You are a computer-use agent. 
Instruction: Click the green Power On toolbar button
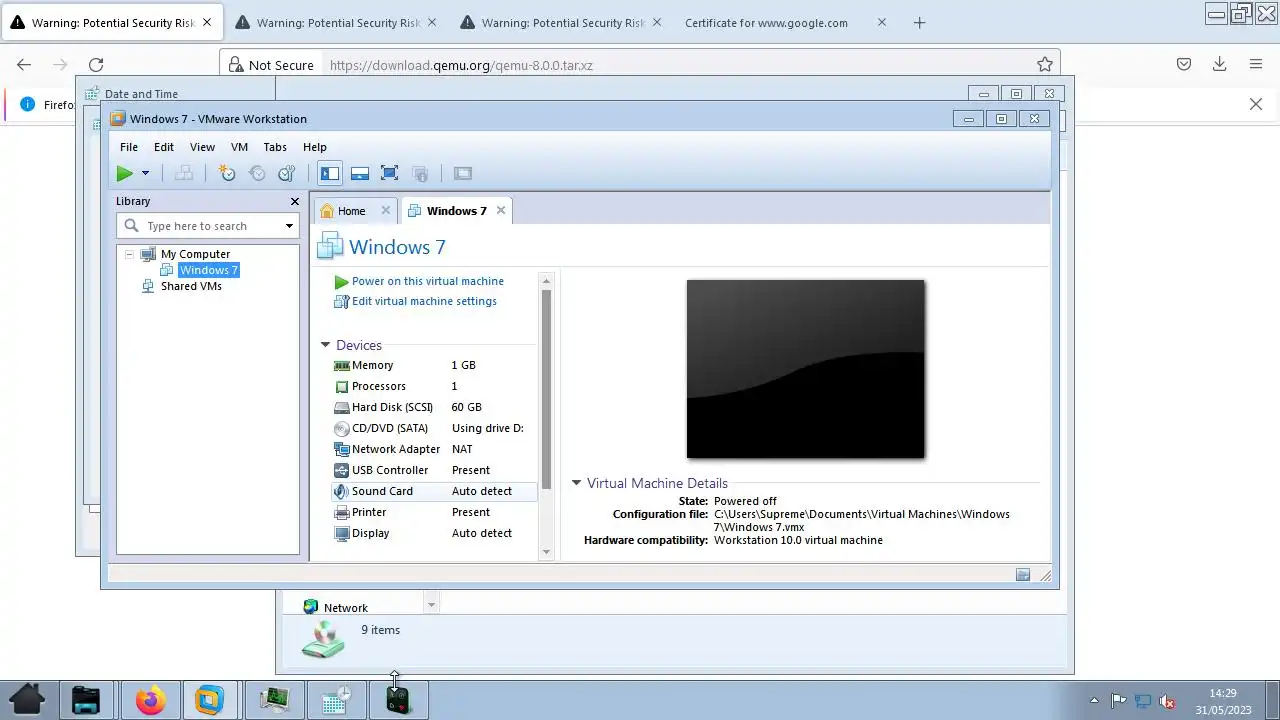click(x=124, y=173)
